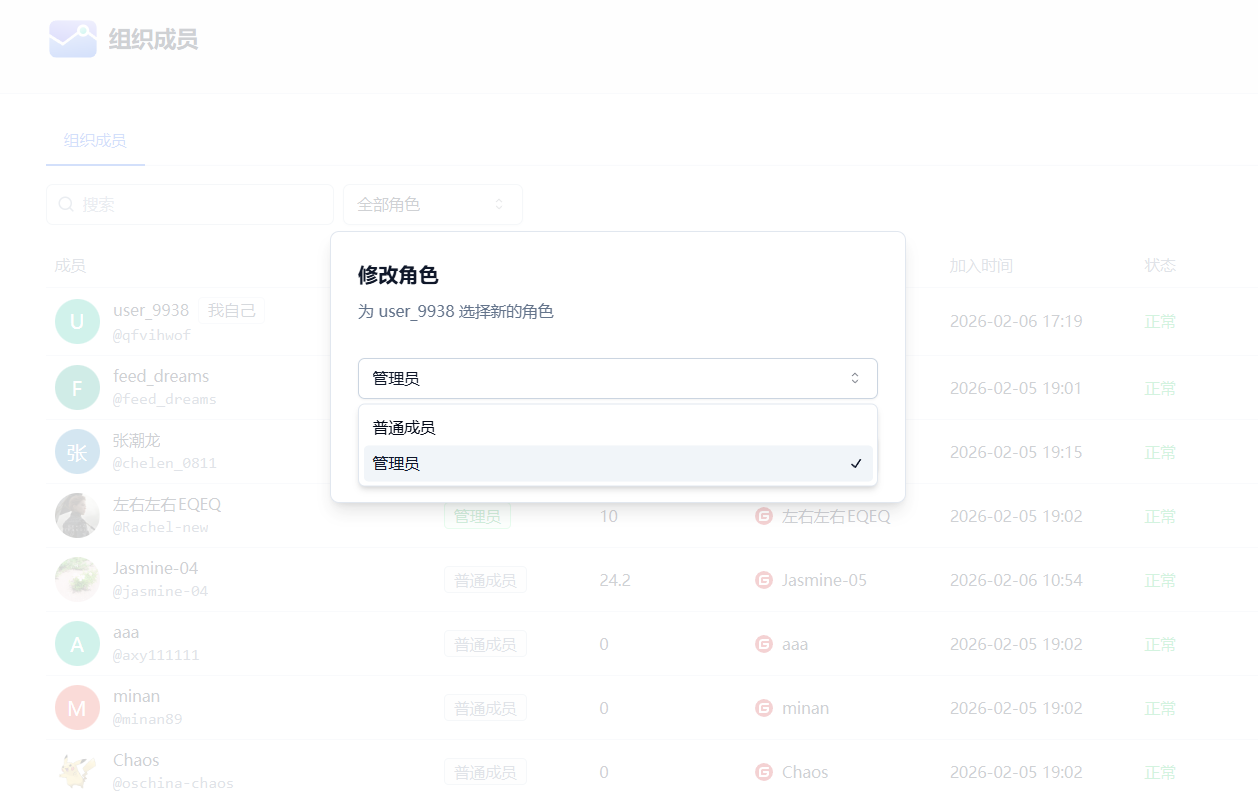Click the U avatar of user_9938
Viewport: 1258px width, 795px height.
pos(77,322)
